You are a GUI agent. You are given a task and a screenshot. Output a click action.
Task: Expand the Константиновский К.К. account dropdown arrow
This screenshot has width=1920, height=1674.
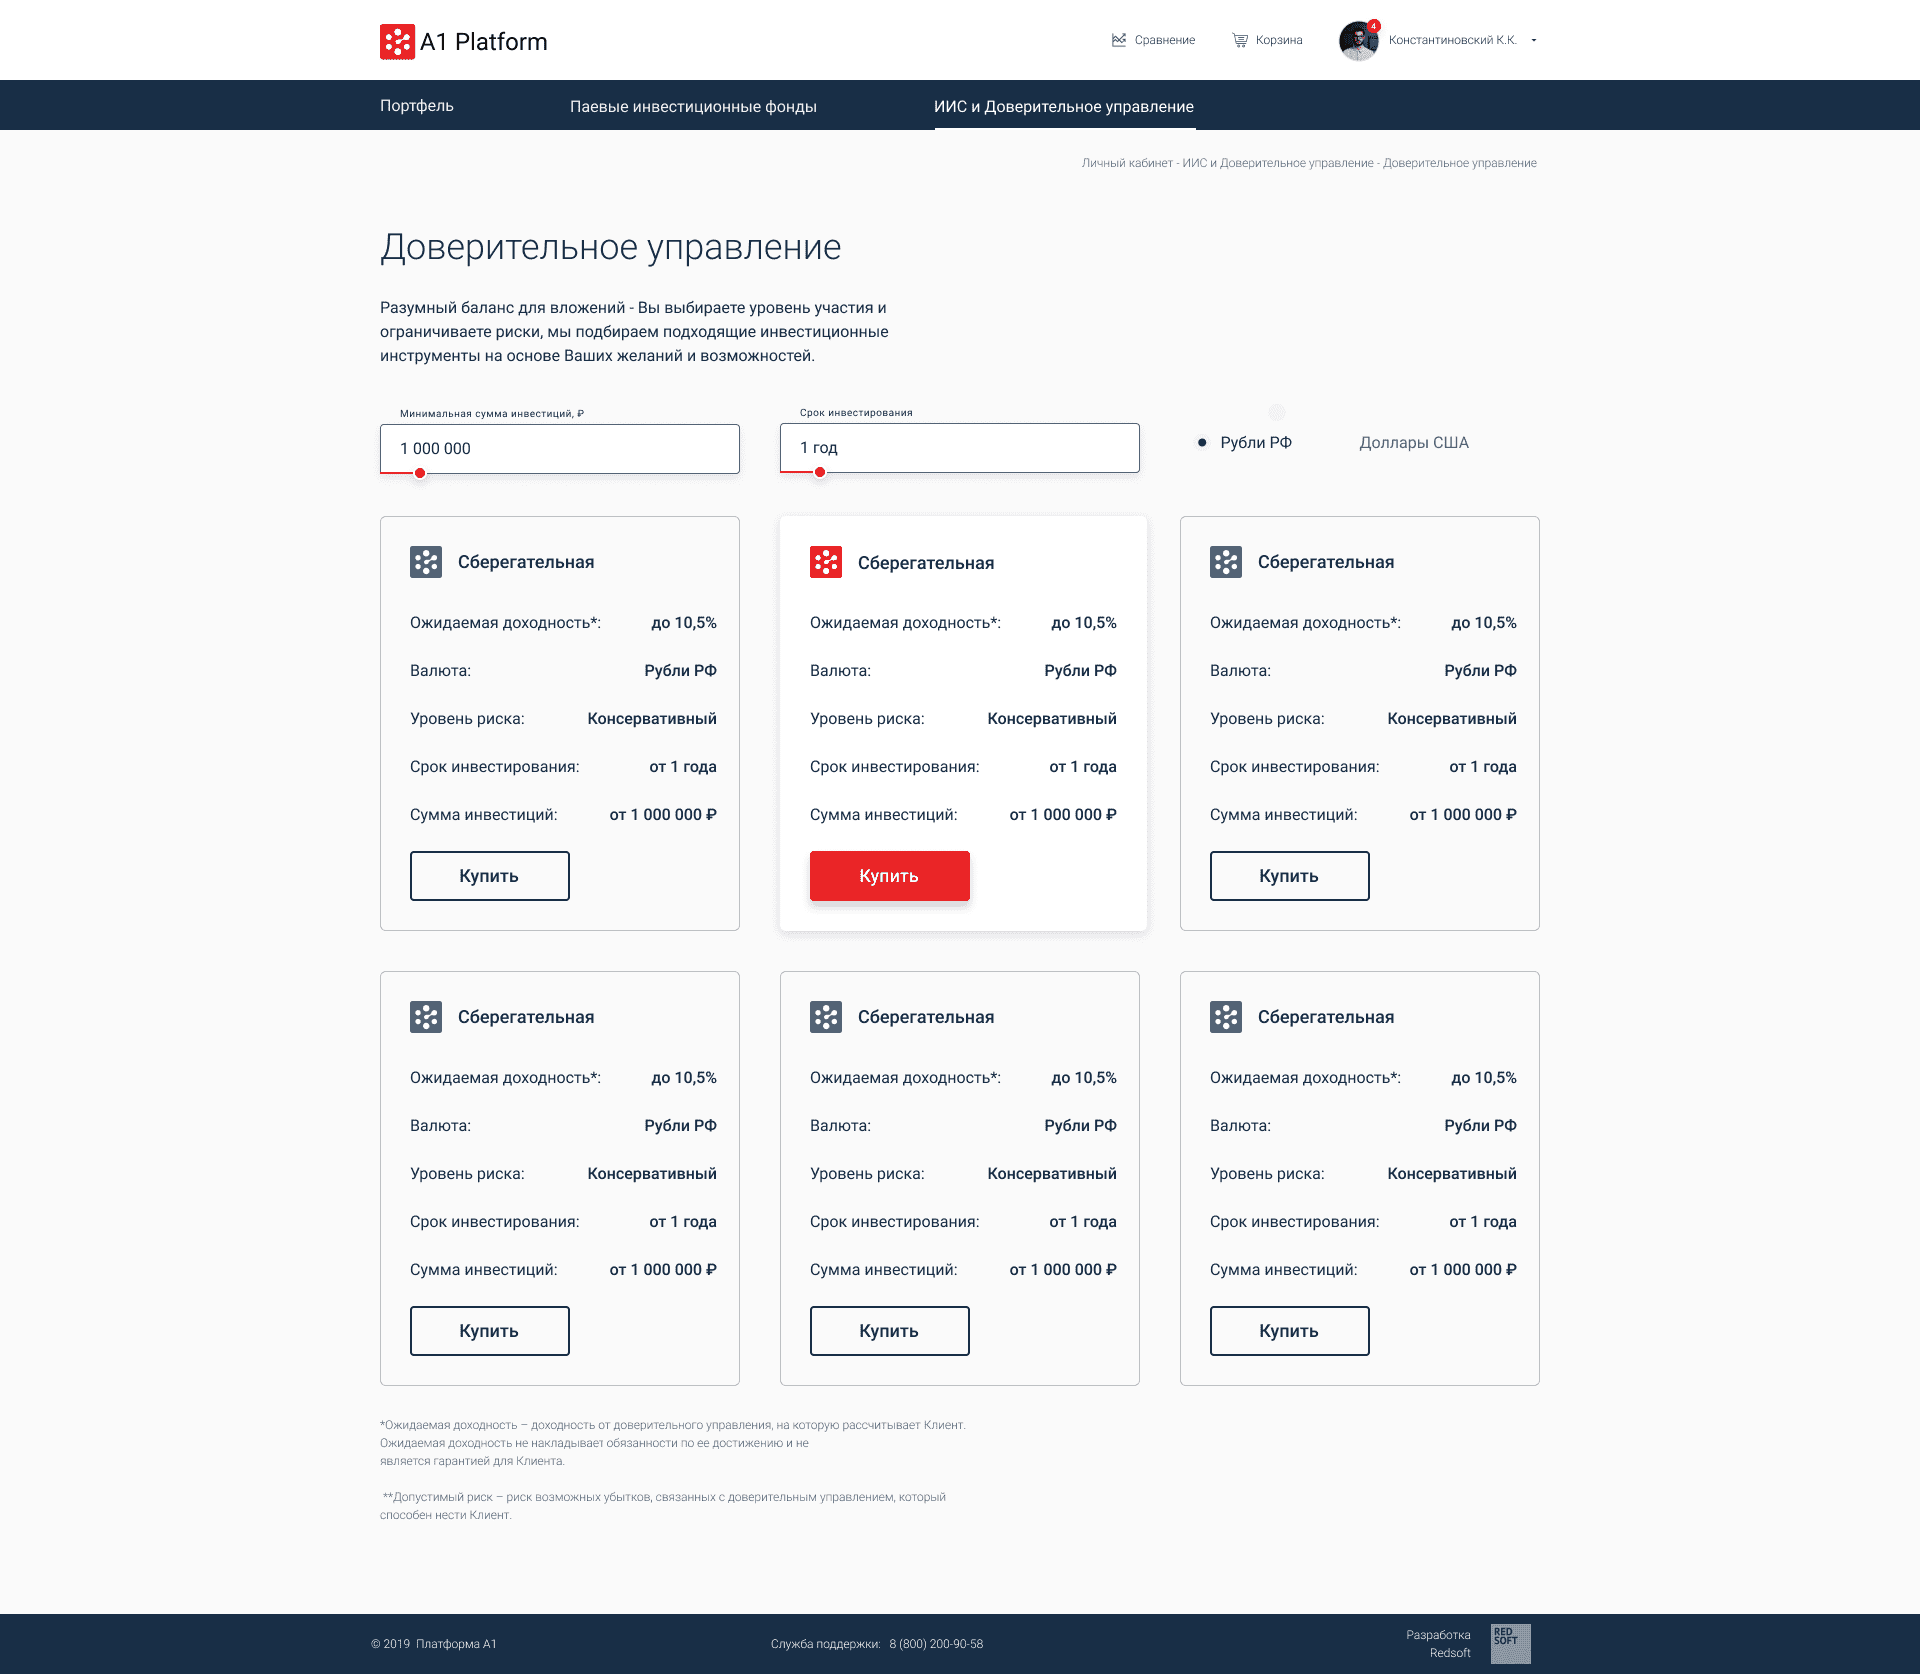1534,40
